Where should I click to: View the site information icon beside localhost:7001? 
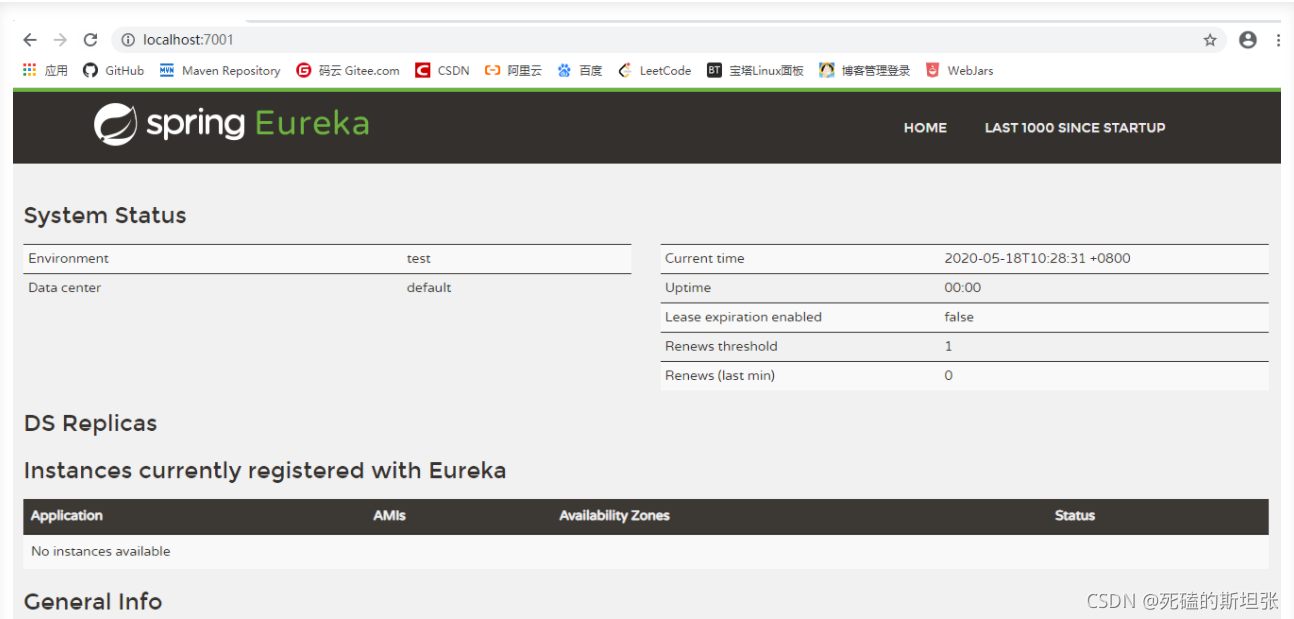[128, 40]
